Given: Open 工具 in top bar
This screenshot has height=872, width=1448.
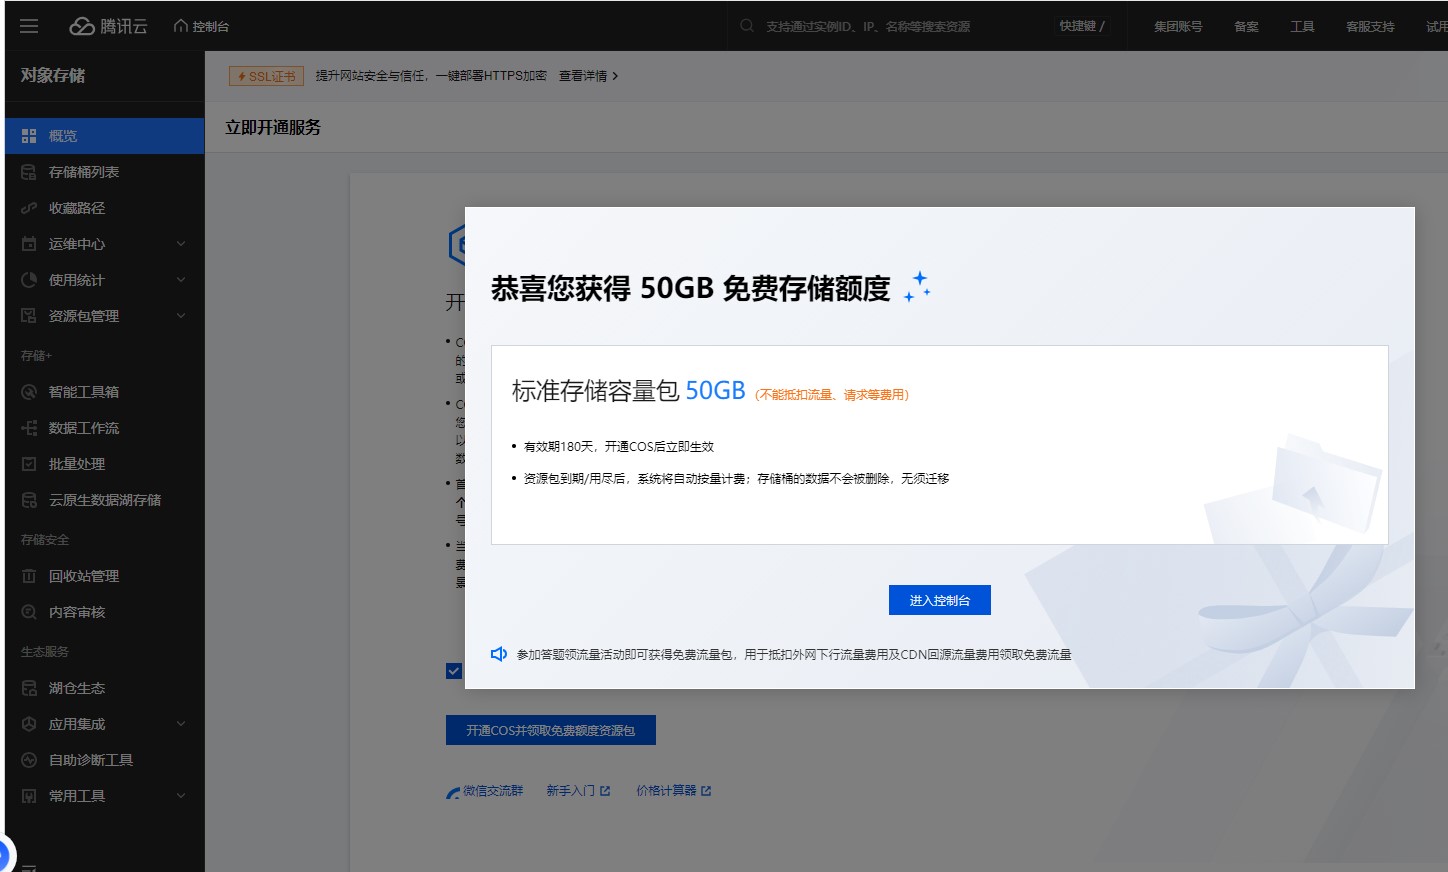Looking at the screenshot, I should [x=1302, y=26].
